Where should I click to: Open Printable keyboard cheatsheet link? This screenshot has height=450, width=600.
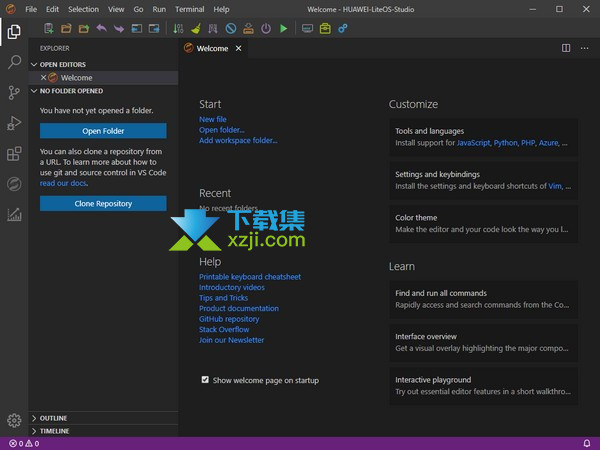coord(250,277)
